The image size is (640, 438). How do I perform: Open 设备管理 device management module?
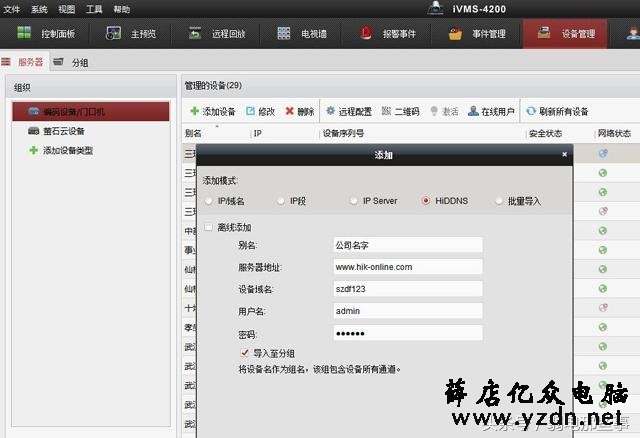(565, 33)
